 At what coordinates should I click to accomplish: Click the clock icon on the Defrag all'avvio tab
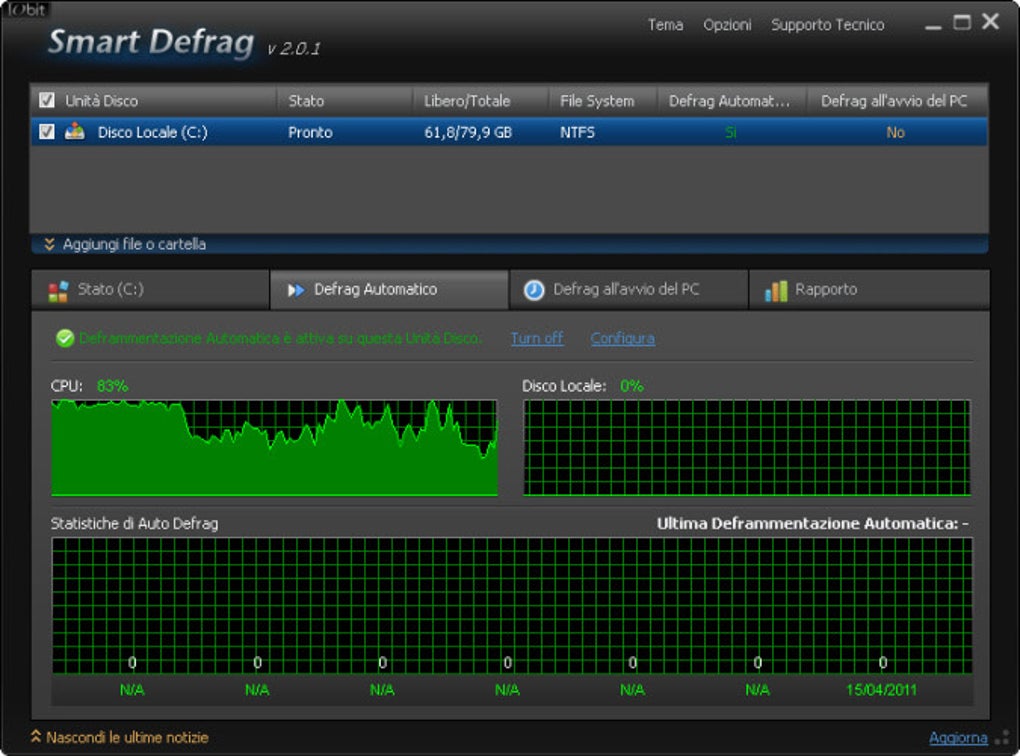tap(534, 290)
